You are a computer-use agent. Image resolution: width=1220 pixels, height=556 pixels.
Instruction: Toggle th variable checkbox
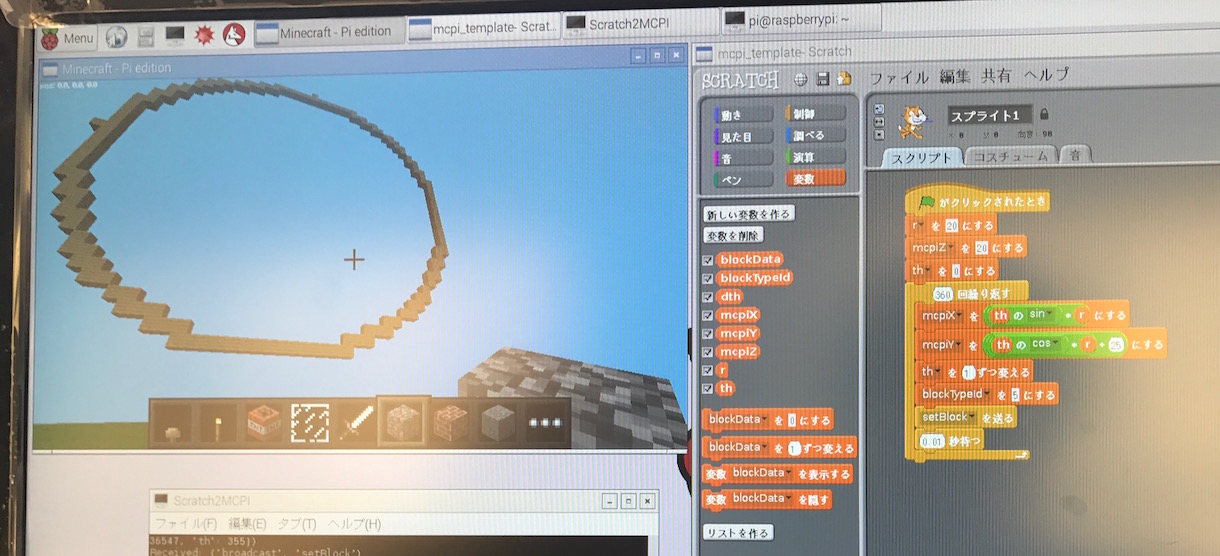tap(708, 388)
